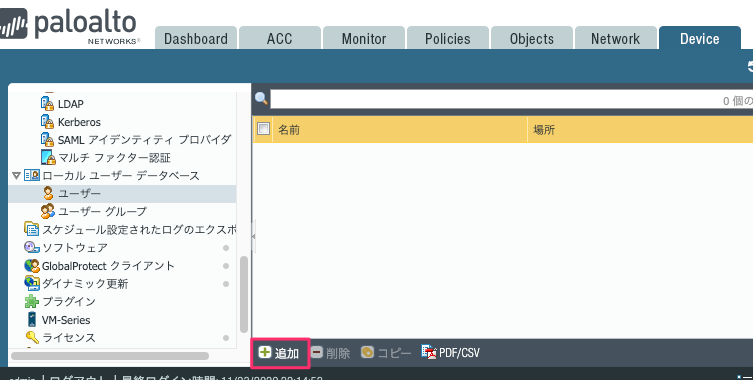Image resolution: width=753 pixels, height=380 pixels.
Task: Switch to the Policies tab
Action: (x=448, y=38)
